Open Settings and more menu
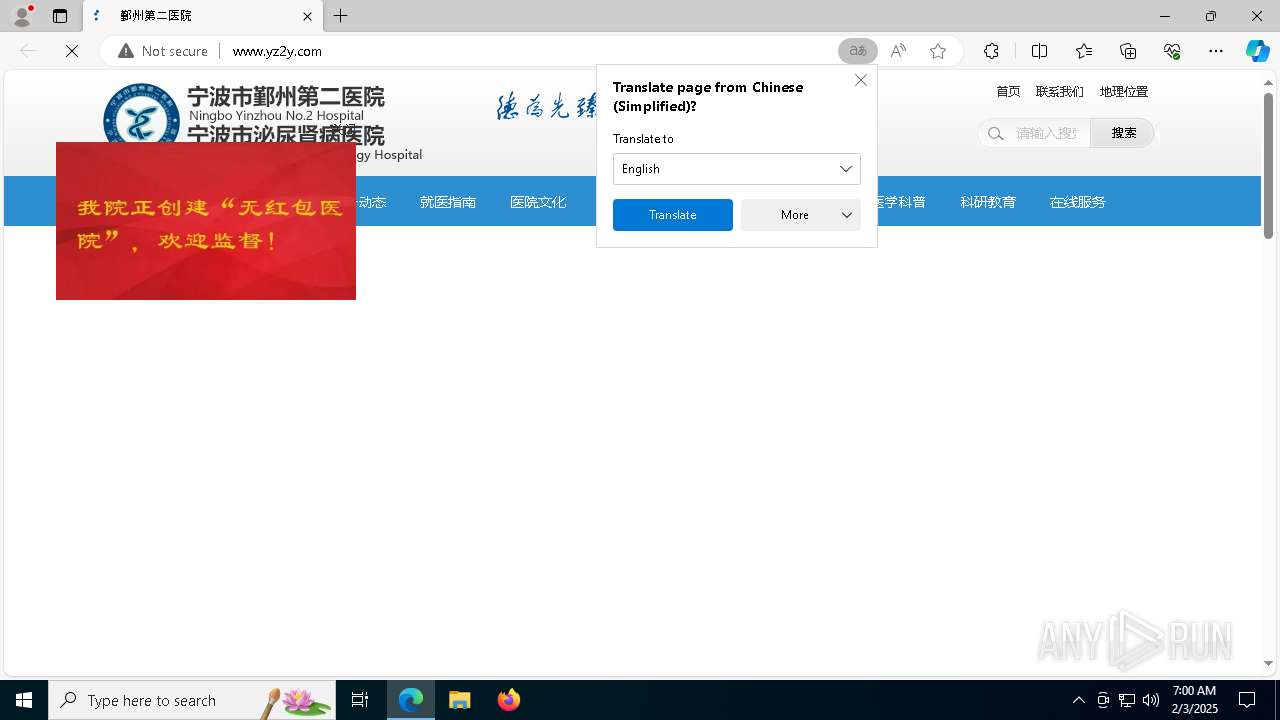This screenshot has height=720, width=1280. click(x=1216, y=51)
